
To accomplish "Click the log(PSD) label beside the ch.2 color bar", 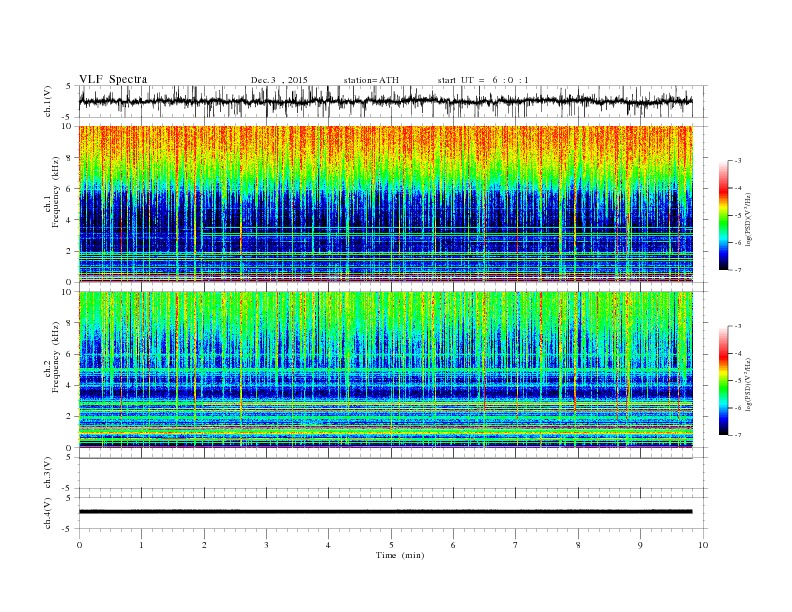I will pyautogui.click(x=749, y=384).
